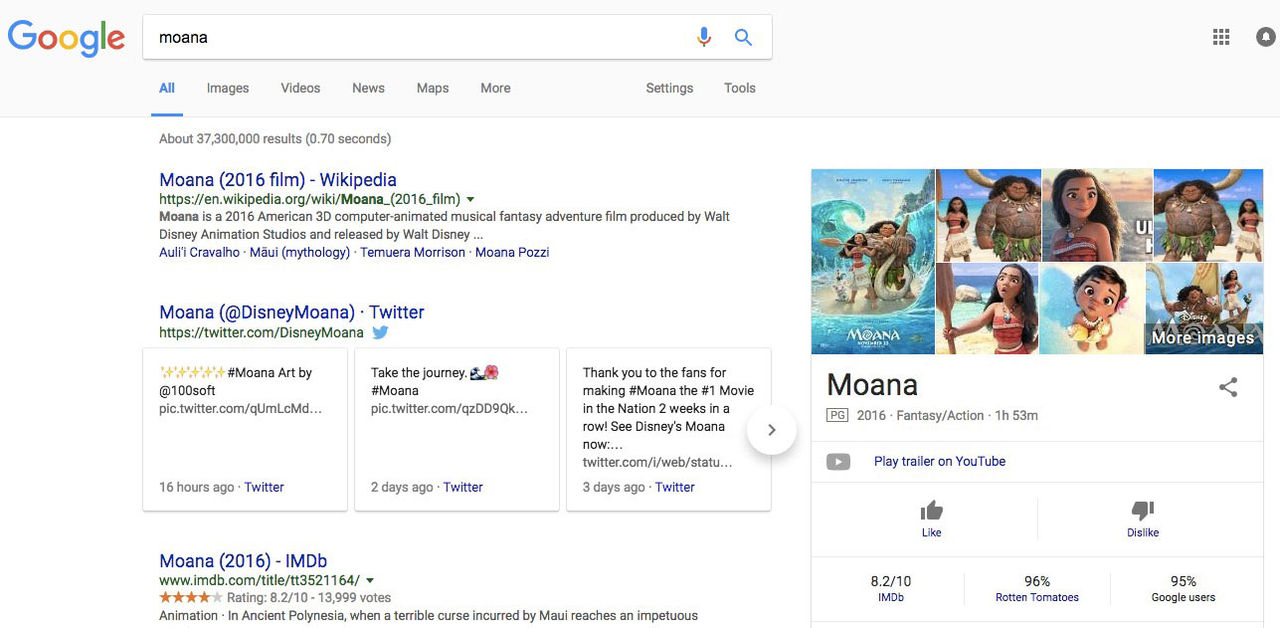Click the blue search magnifier icon

point(743,37)
